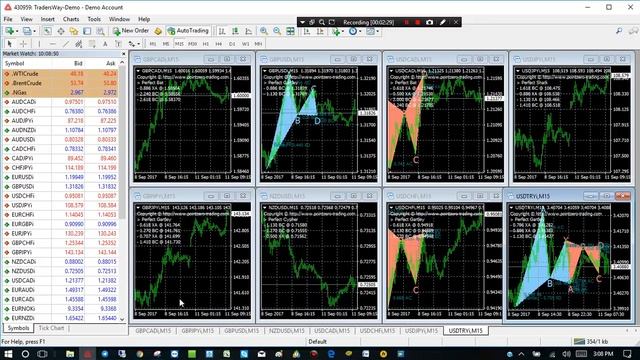Select the Text Label tool
Image resolution: width=640 pixels, height=360 pixels.
click(x=118, y=44)
